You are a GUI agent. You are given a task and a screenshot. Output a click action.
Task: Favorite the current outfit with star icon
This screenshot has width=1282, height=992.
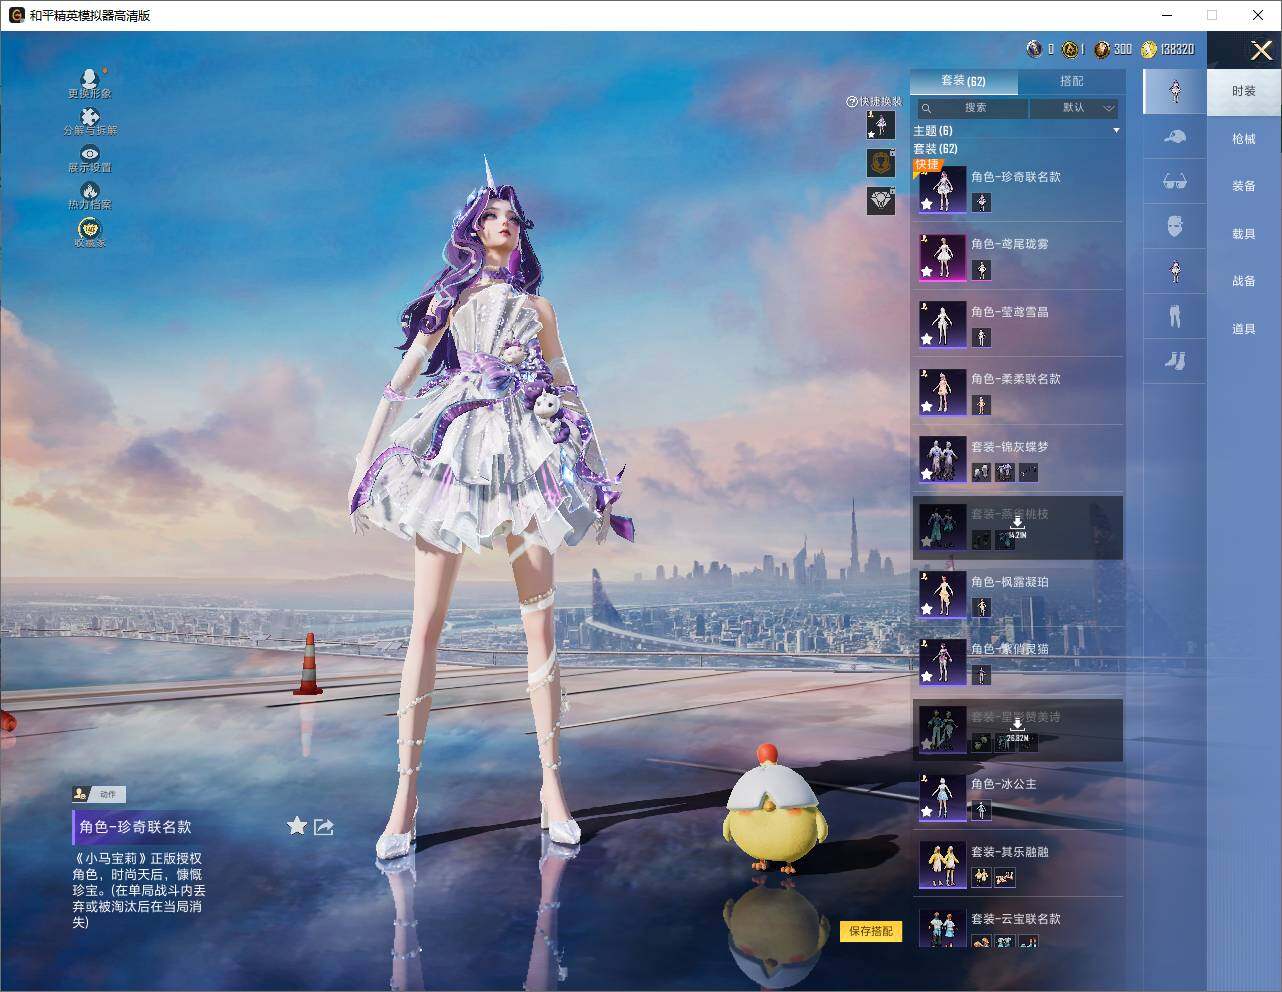point(297,826)
